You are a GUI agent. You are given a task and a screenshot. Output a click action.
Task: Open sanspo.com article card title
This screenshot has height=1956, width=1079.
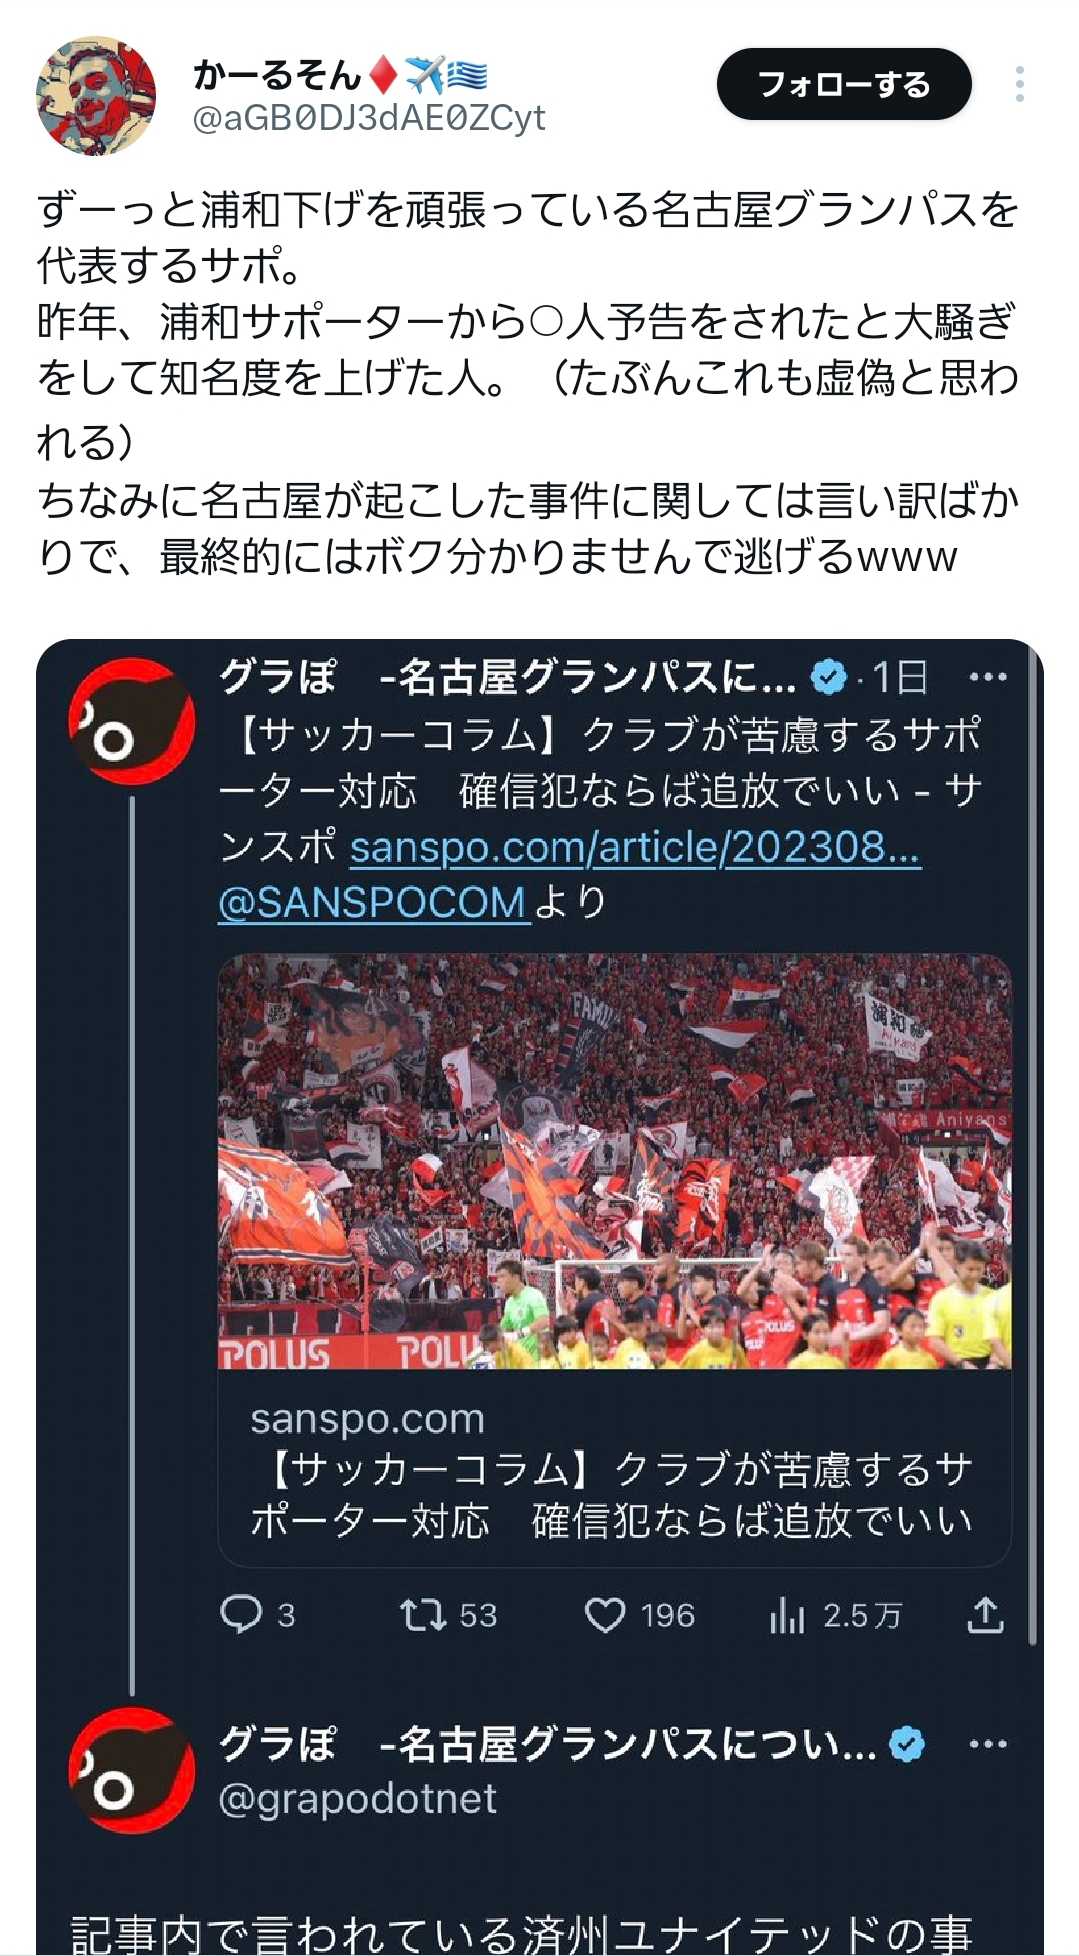[x=612, y=1495]
